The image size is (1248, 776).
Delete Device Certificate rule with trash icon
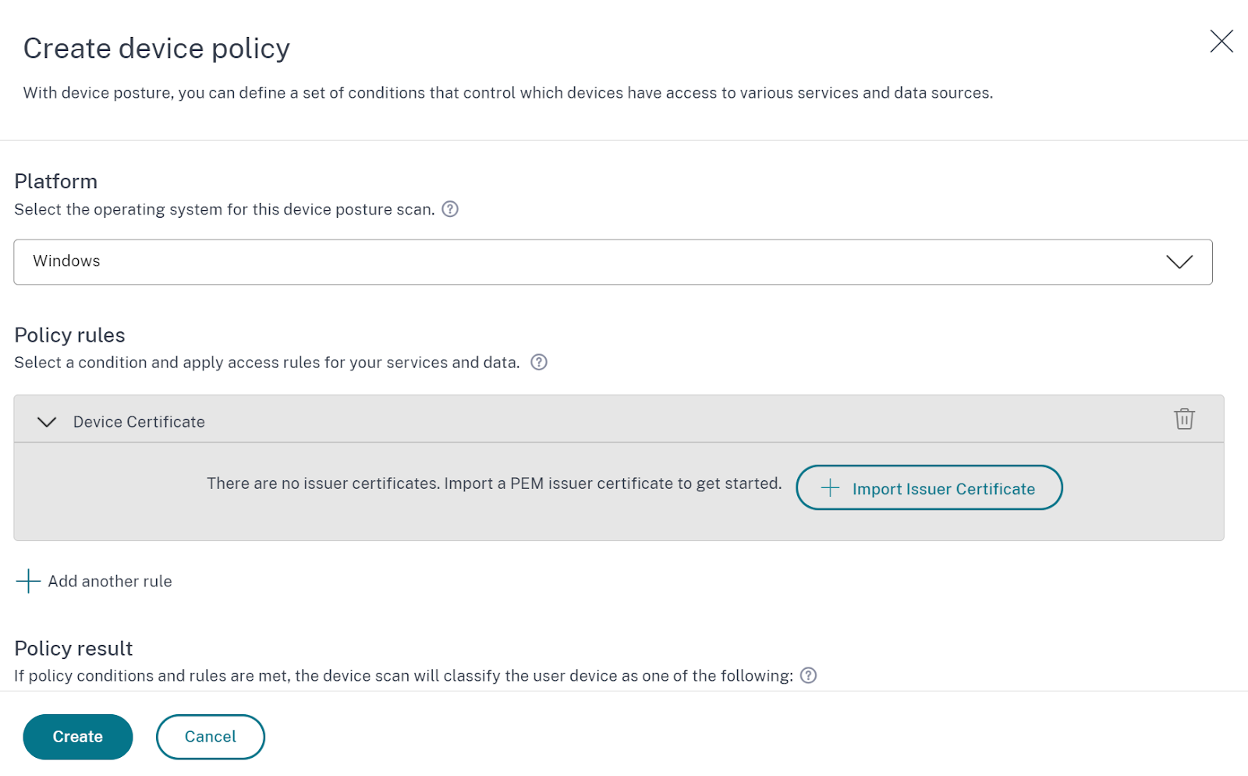[1184, 419]
